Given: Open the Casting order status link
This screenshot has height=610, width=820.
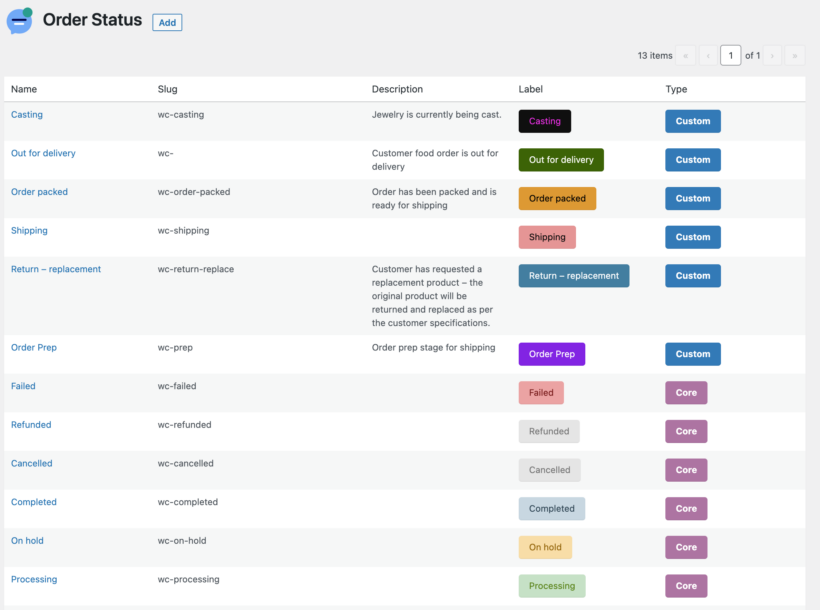Looking at the screenshot, I should pos(26,114).
